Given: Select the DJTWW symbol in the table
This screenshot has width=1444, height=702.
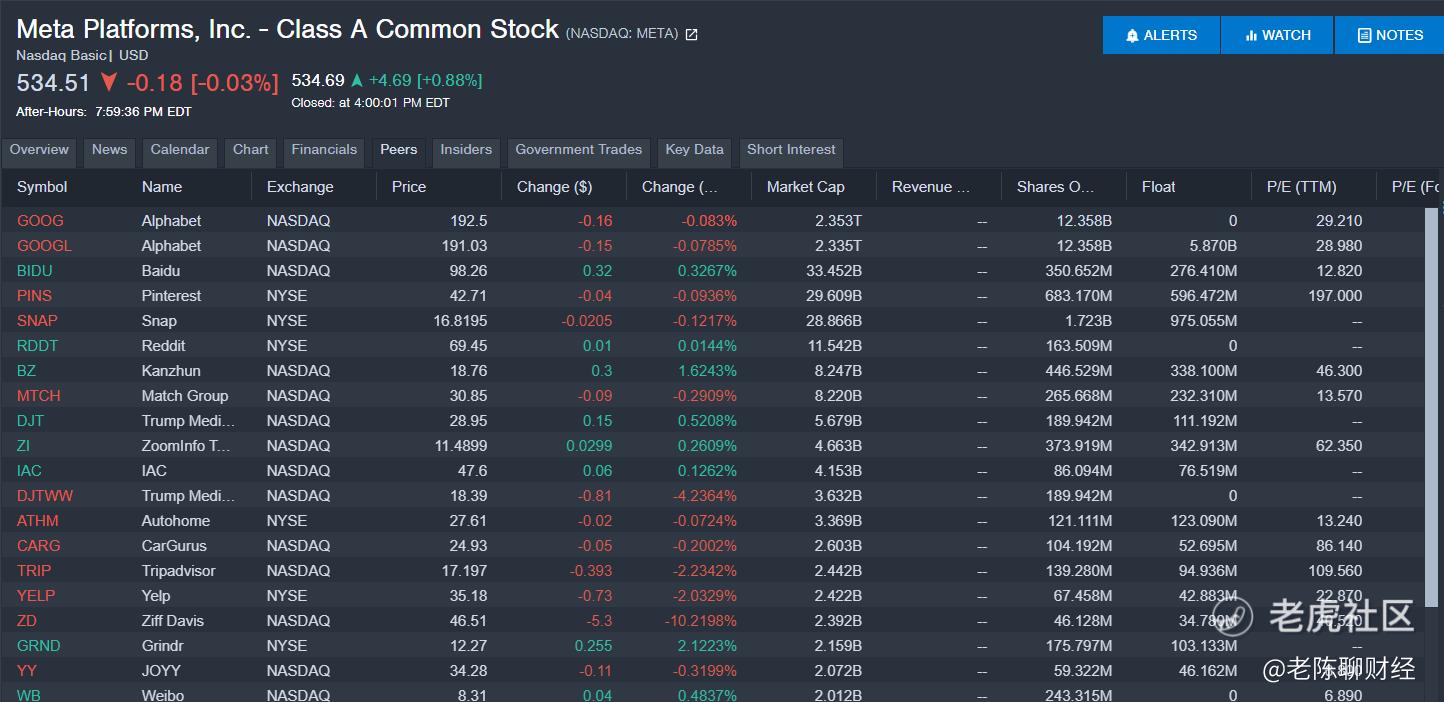Looking at the screenshot, I should (x=45, y=496).
